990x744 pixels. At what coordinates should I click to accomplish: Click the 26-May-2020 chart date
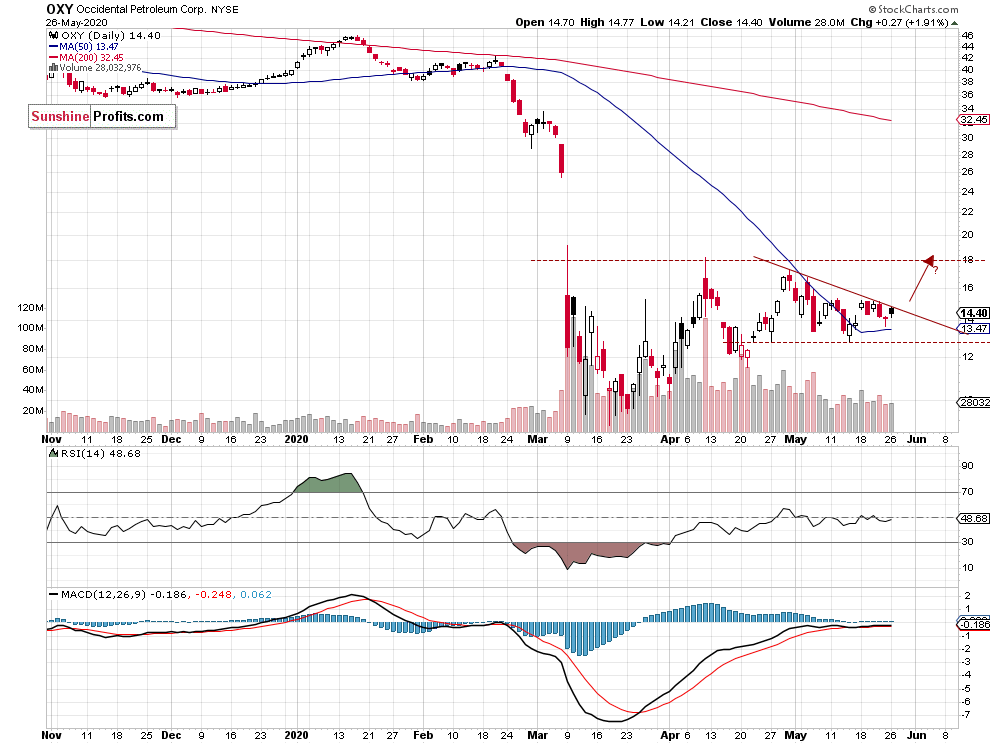click(x=76, y=22)
